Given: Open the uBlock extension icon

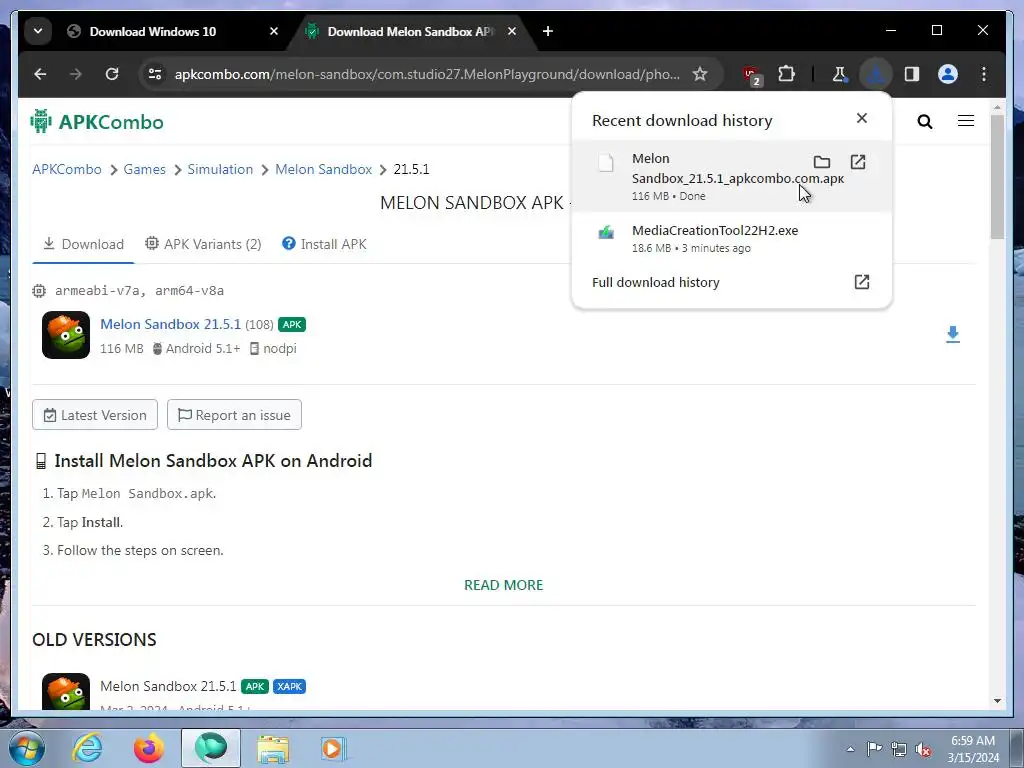Looking at the screenshot, I should (752, 75).
